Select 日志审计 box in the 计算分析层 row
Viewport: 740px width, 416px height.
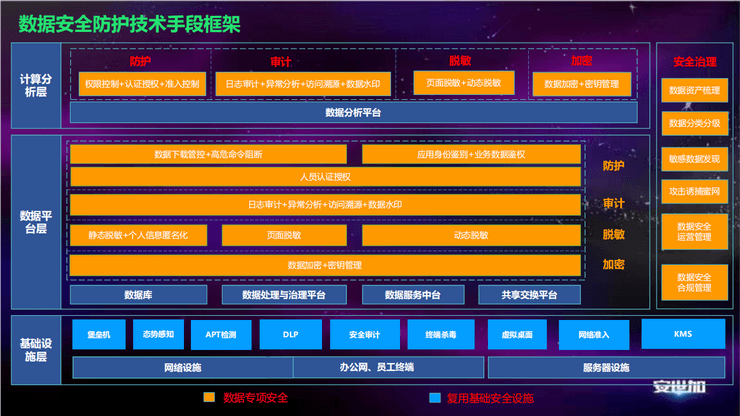(x=303, y=84)
